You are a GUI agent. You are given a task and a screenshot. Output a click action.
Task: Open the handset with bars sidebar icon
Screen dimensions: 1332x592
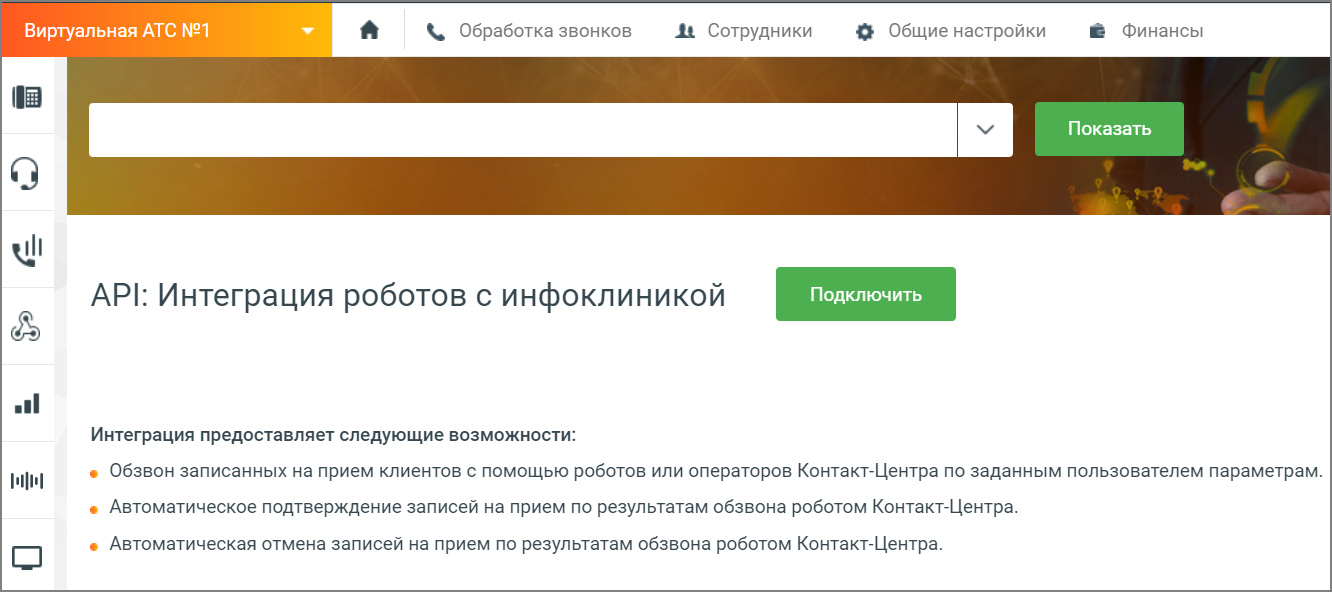(26, 250)
